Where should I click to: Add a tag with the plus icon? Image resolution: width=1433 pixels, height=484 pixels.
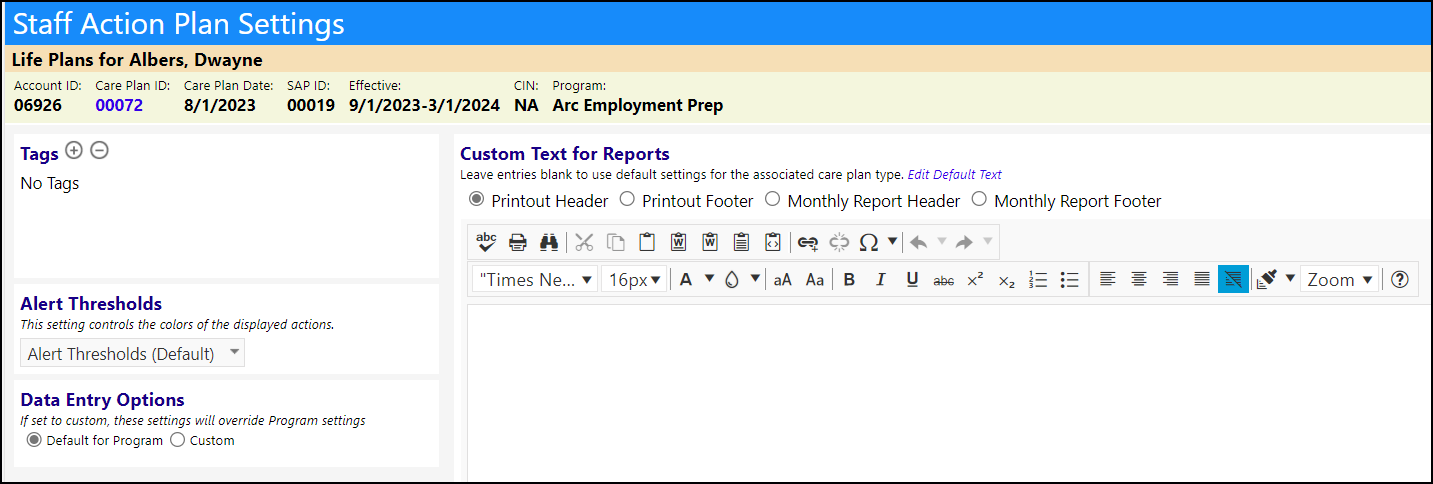pyautogui.click(x=73, y=150)
